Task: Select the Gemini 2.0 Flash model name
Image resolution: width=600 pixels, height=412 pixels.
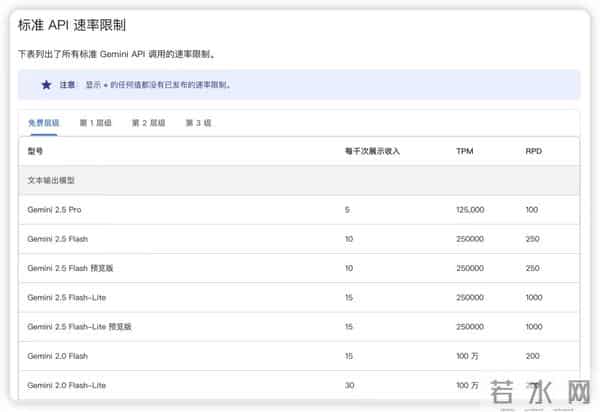Action: 58,356
